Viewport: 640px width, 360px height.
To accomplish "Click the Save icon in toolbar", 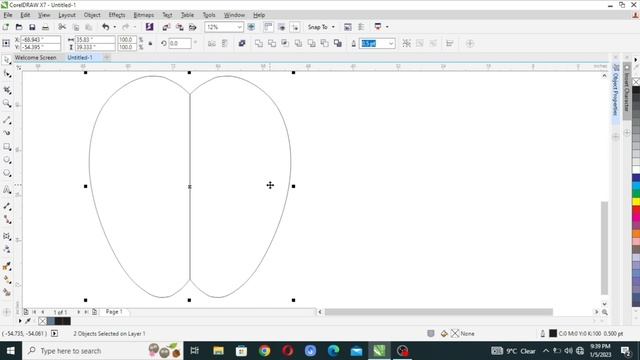I will click(32, 27).
